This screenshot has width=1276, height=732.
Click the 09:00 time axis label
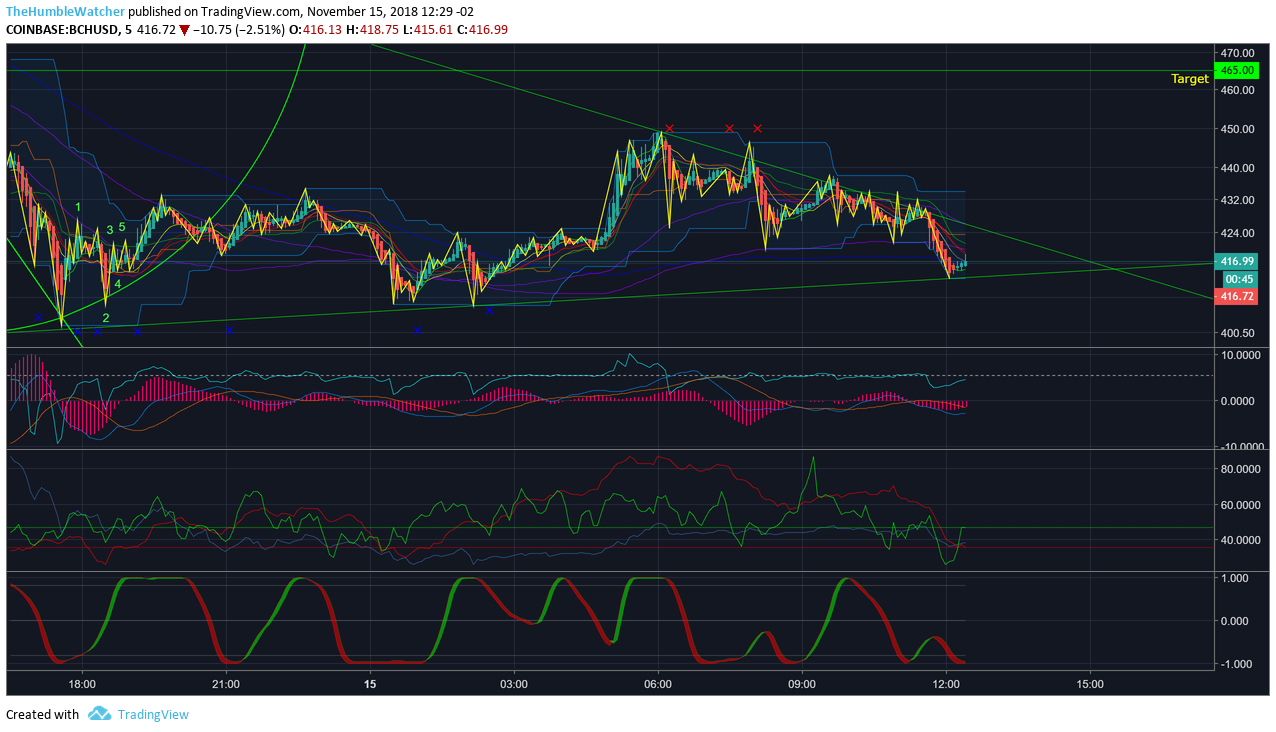(802, 684)
